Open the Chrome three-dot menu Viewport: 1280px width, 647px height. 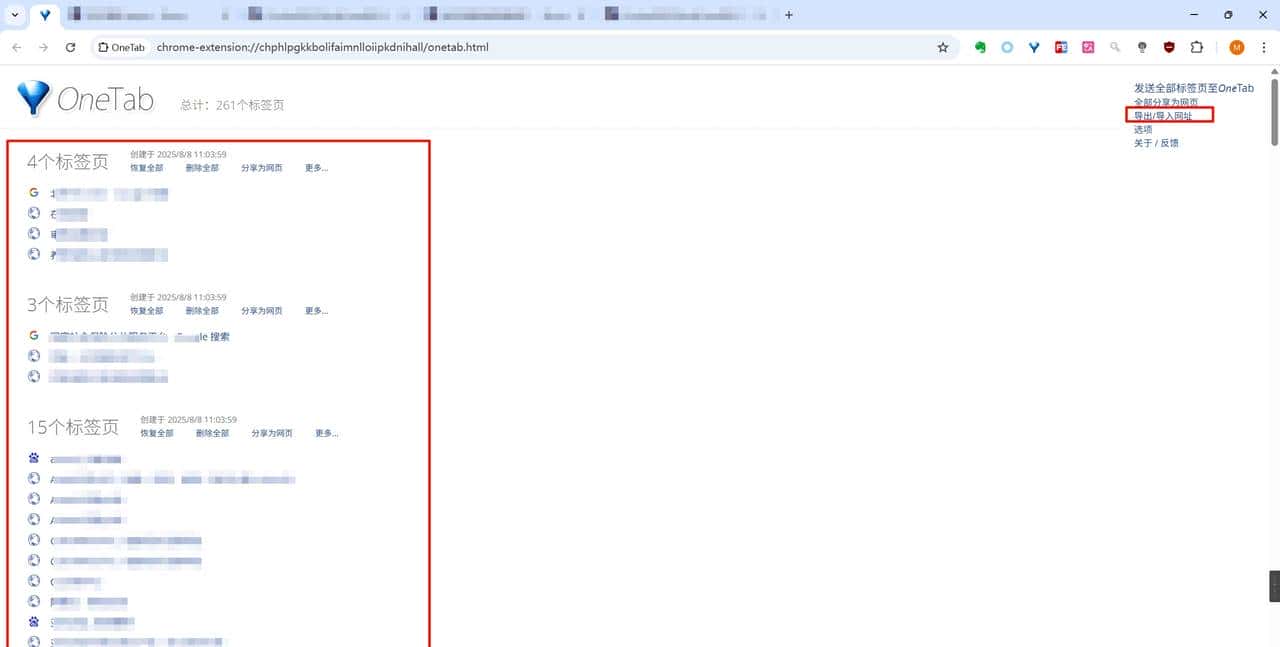point(1263,47)
